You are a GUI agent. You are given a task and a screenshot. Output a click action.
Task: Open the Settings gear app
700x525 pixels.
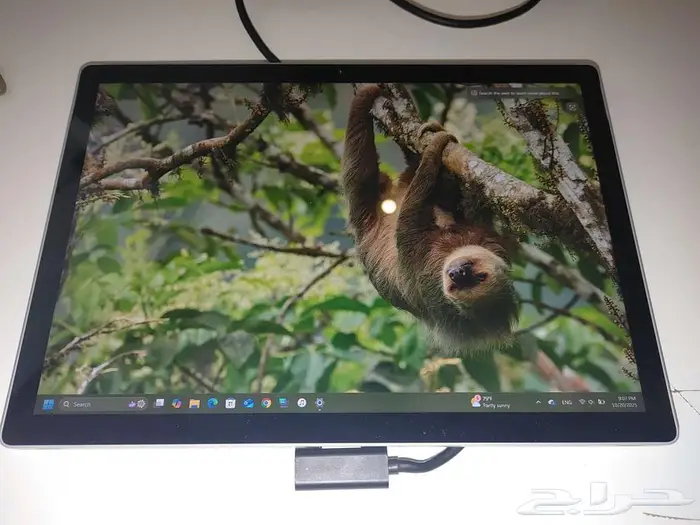tap(320, 403)
